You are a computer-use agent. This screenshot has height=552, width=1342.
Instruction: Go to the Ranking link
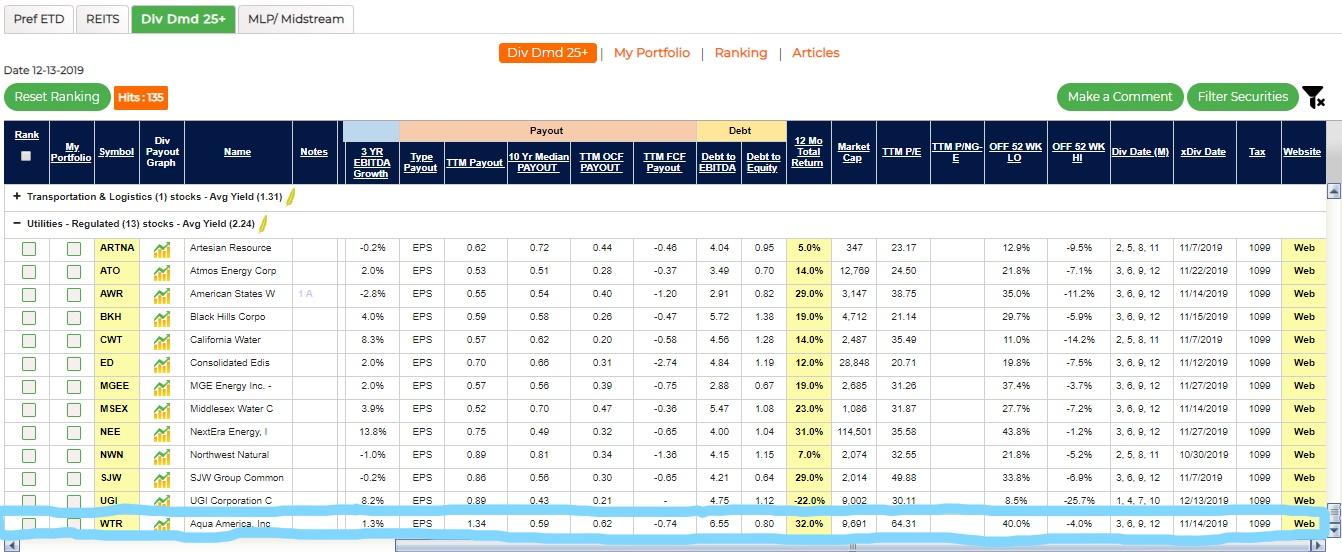[741, 53]
